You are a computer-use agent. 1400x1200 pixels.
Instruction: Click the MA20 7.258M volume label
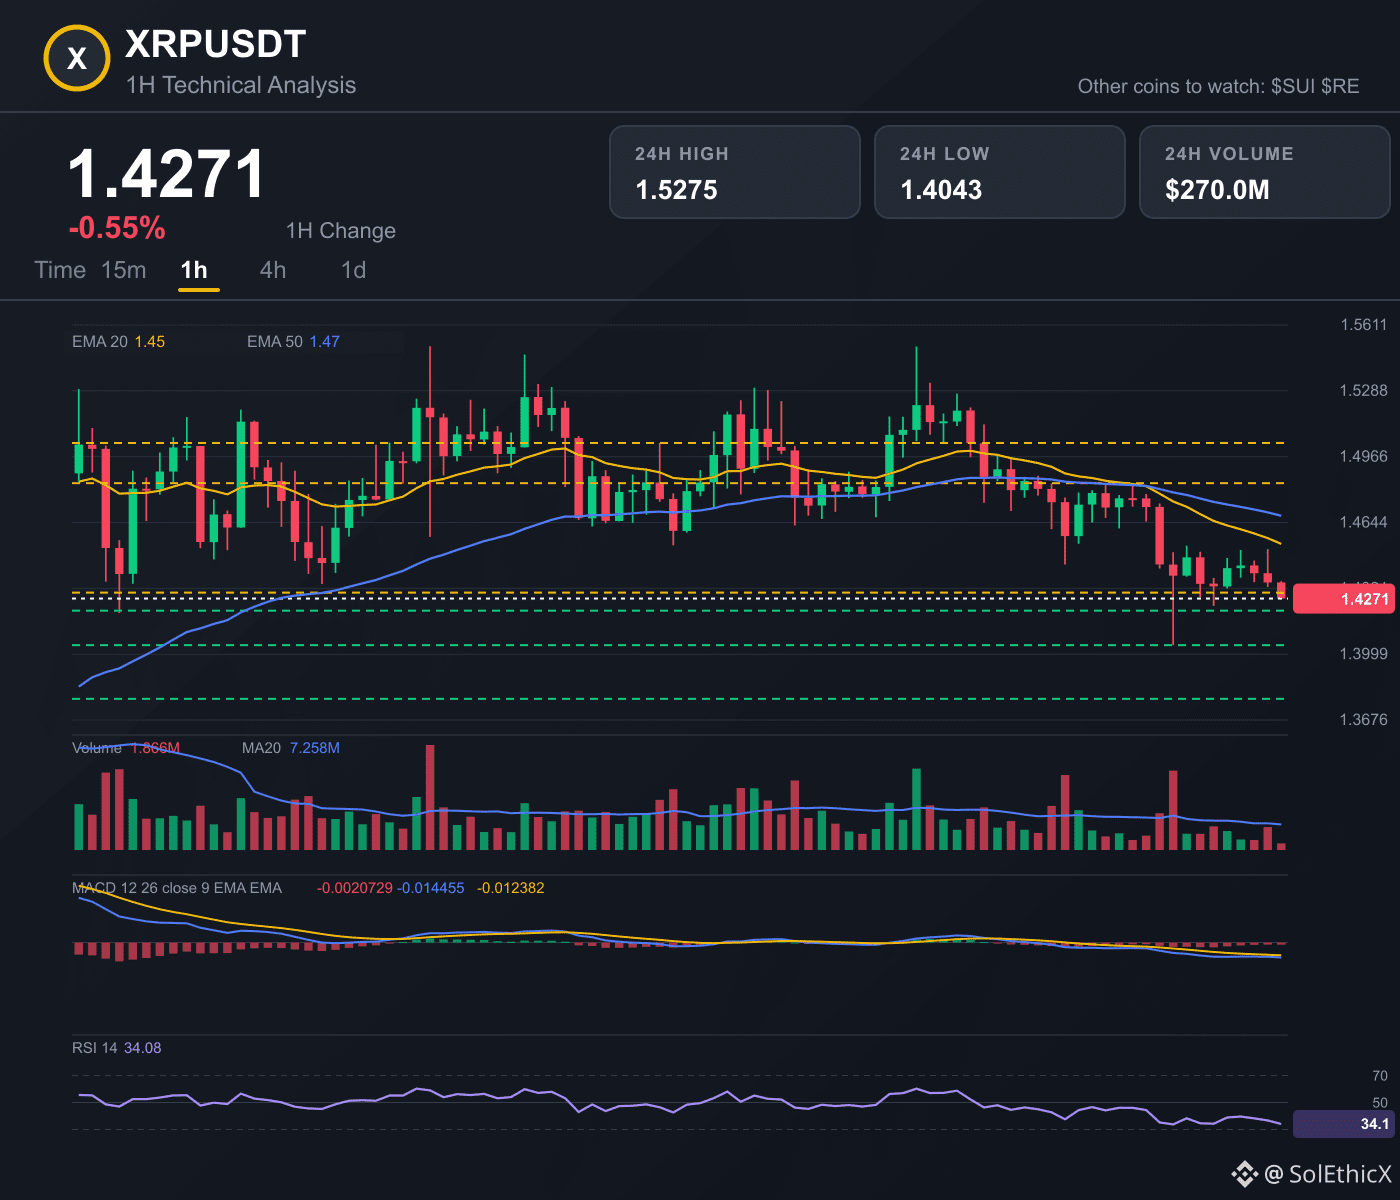291,748
